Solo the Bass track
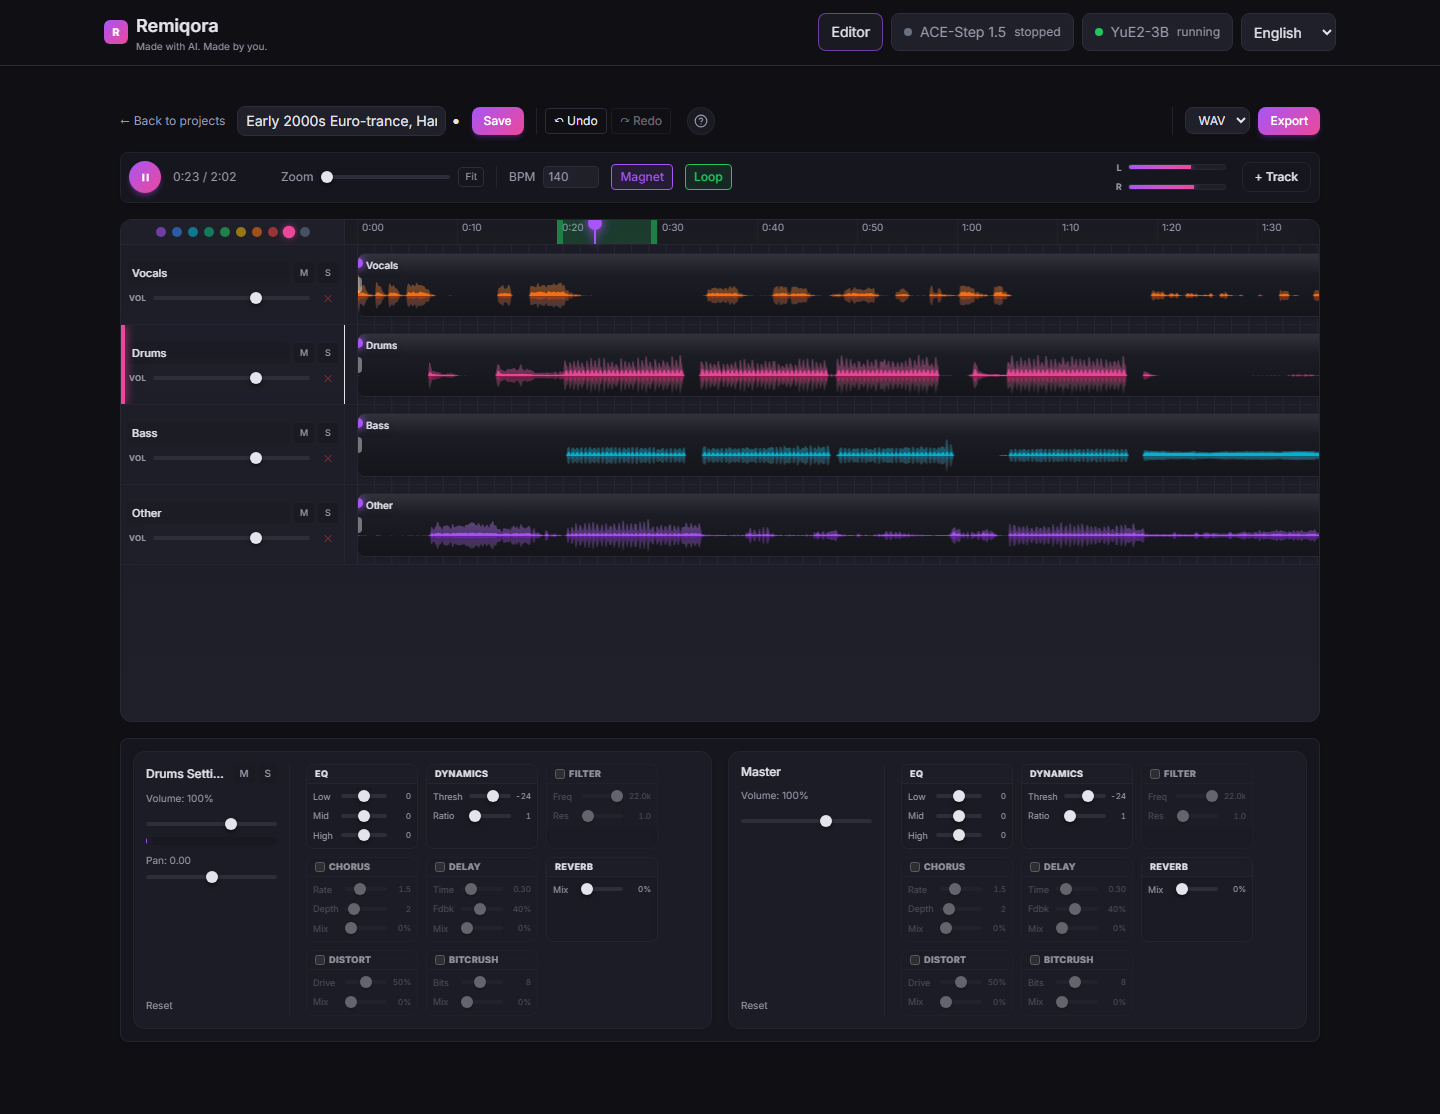The image size is (1440, 1114). (x=328, y=433)
